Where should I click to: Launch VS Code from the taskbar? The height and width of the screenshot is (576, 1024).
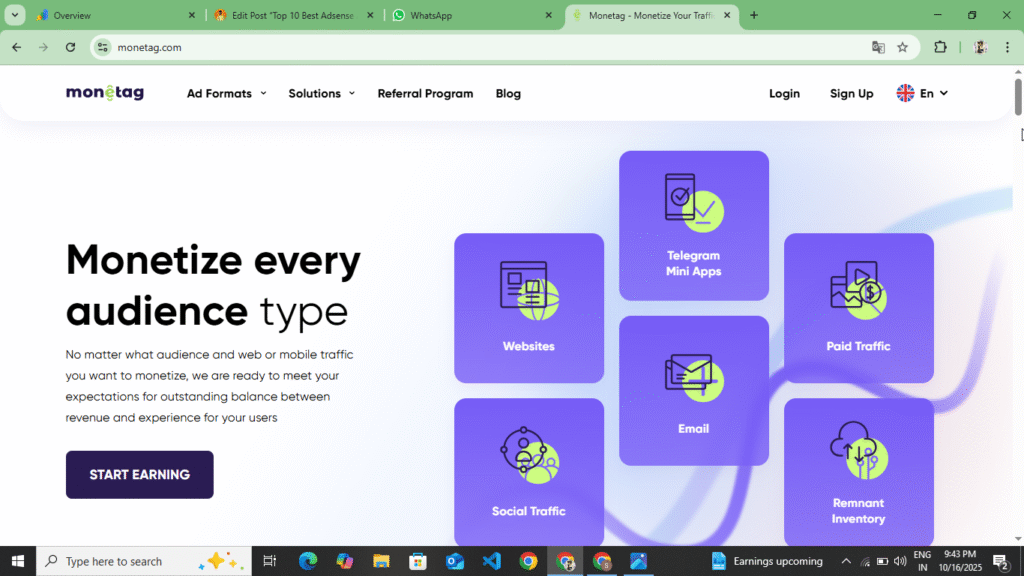click(x=491, y=561)
